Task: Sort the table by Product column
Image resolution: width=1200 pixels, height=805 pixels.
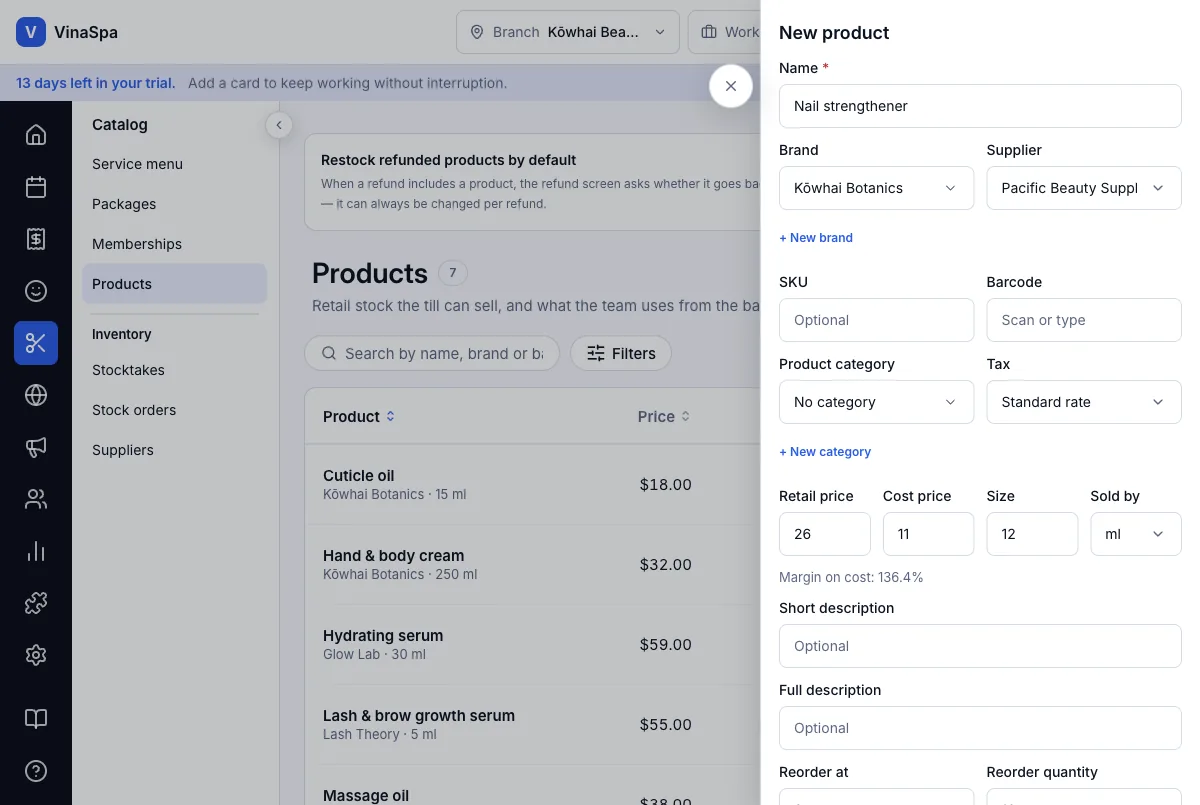Action: [x=359, y=416]
